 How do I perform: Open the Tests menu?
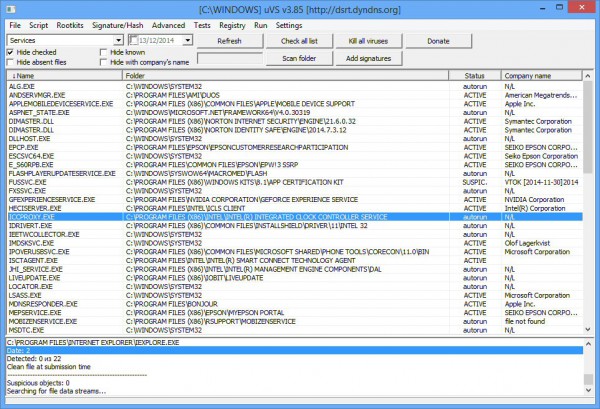[202, 25]
